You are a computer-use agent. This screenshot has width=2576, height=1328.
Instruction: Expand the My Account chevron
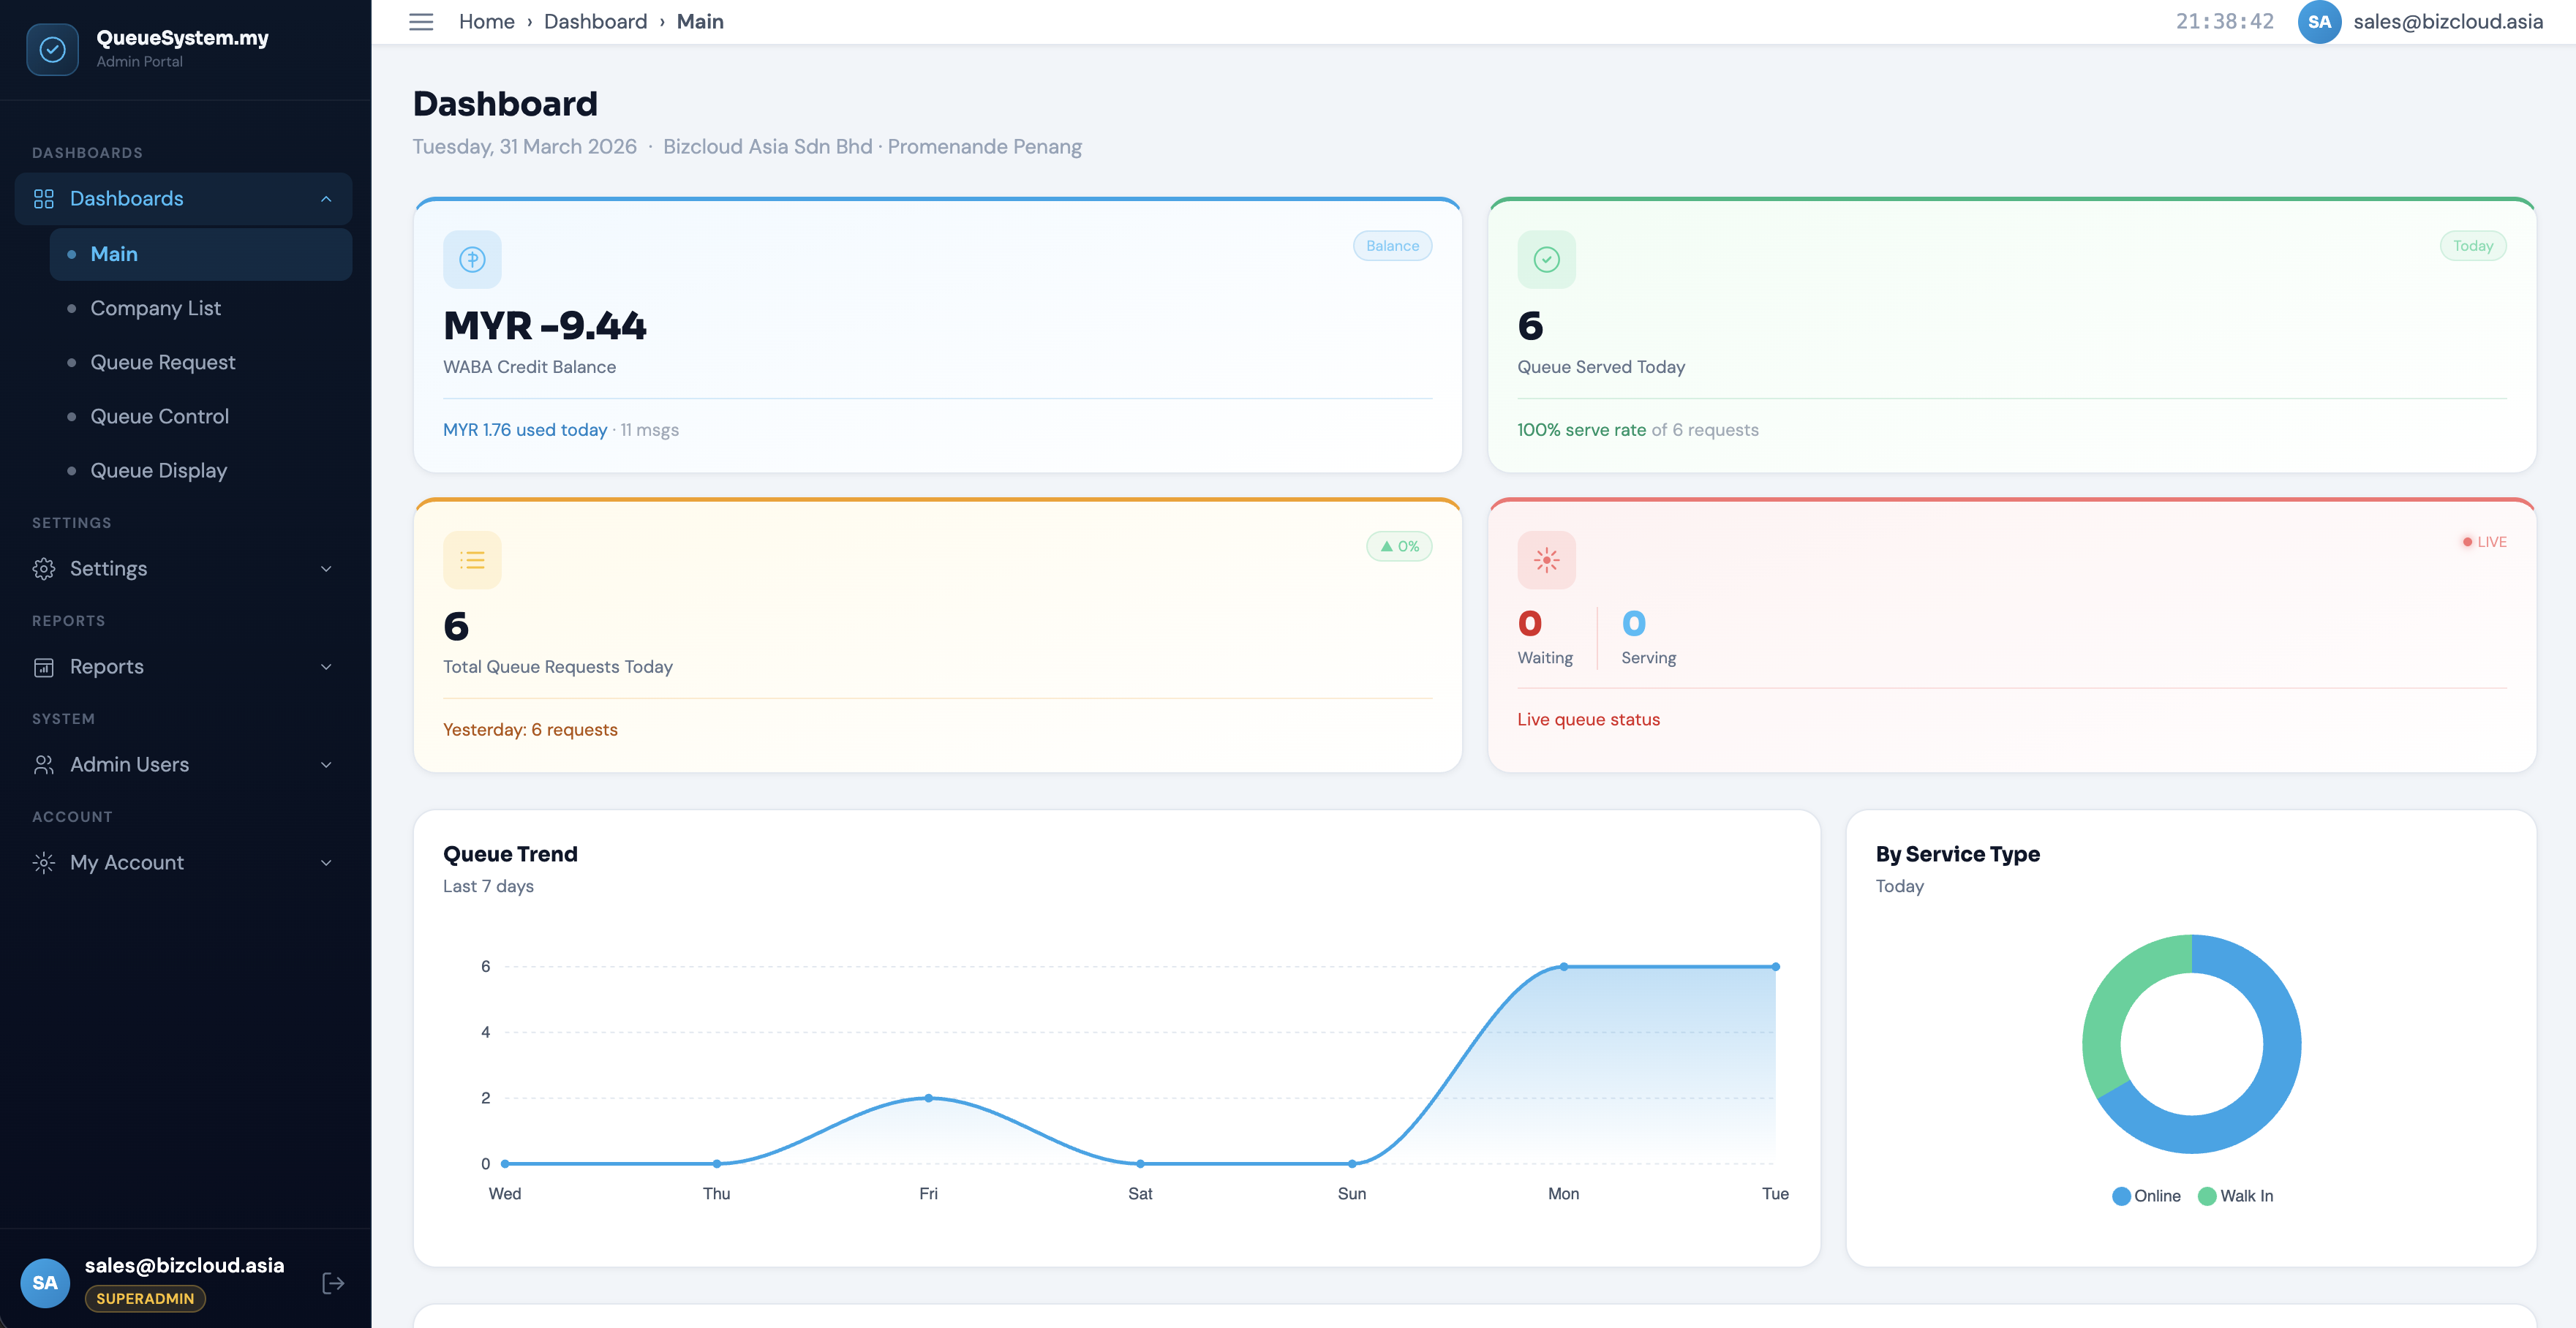326,863
